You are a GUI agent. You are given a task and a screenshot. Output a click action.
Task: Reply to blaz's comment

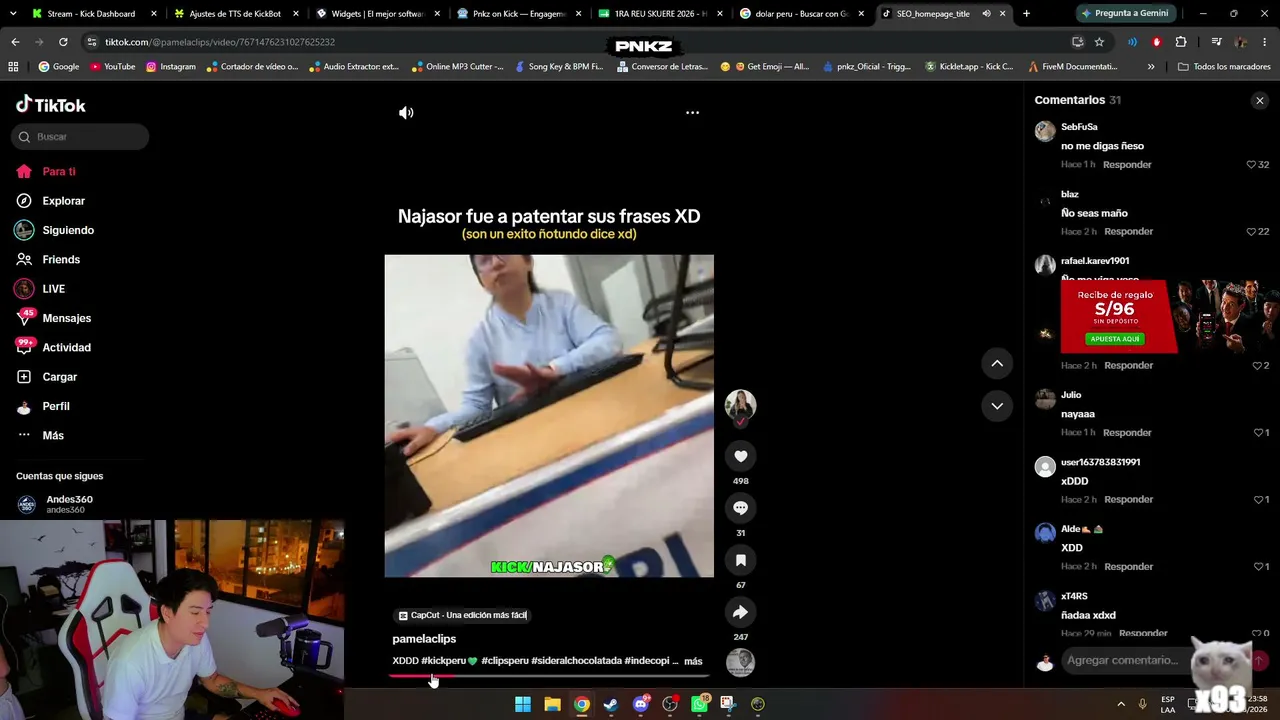click(1129, 231)
